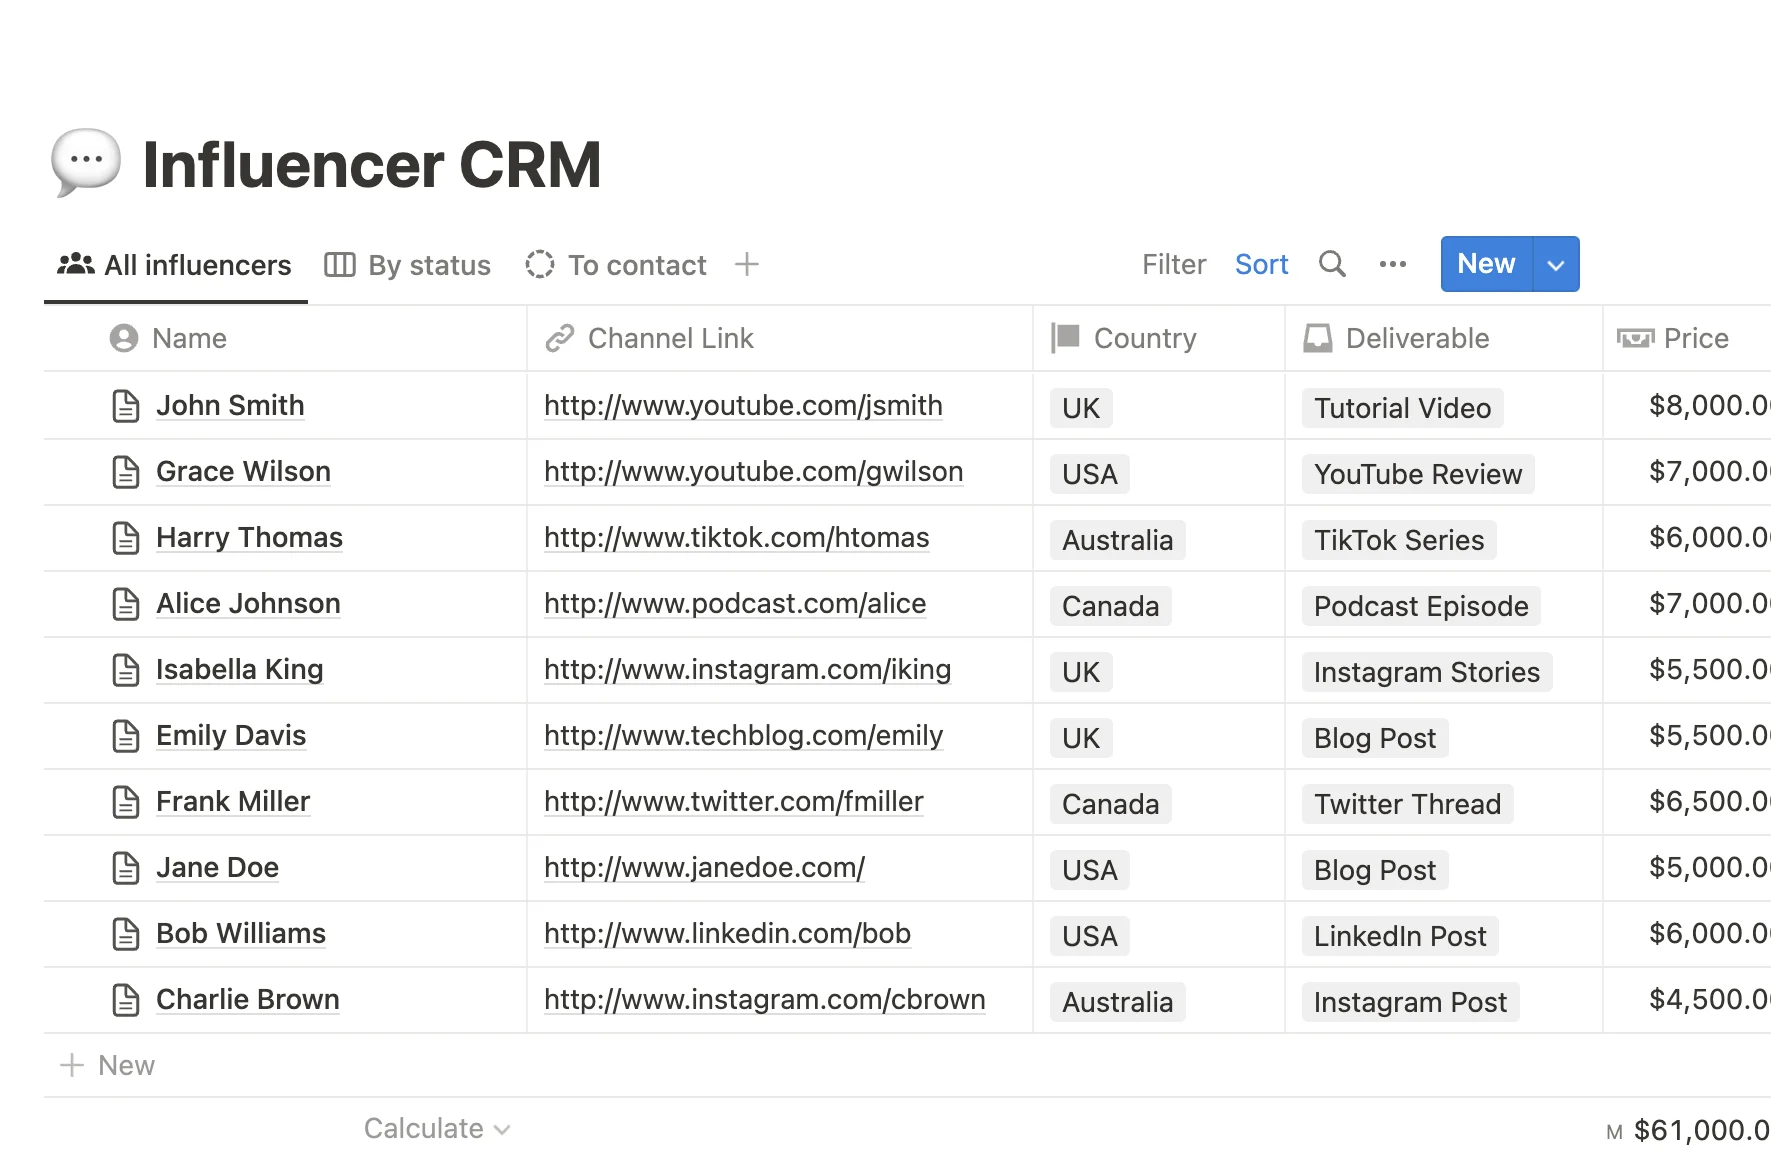Image resolution: width=1771 pixels, height=1155 pixels.
Task: Open the Calculate dropdown at the bottom
Action: (436, 1128)
